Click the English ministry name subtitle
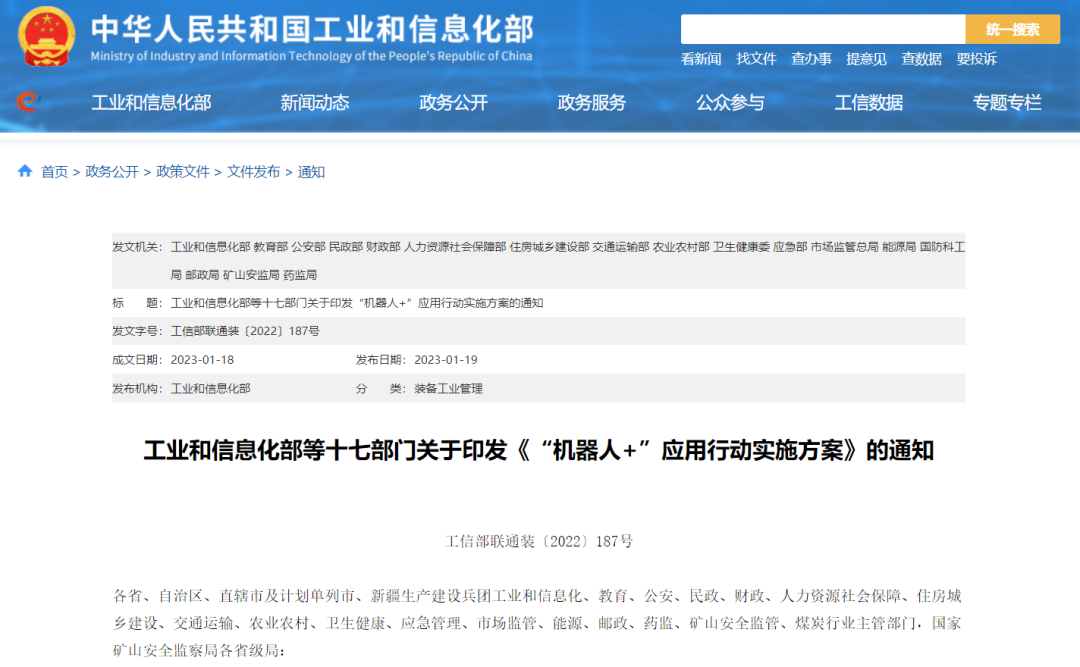 click(311, 56)
